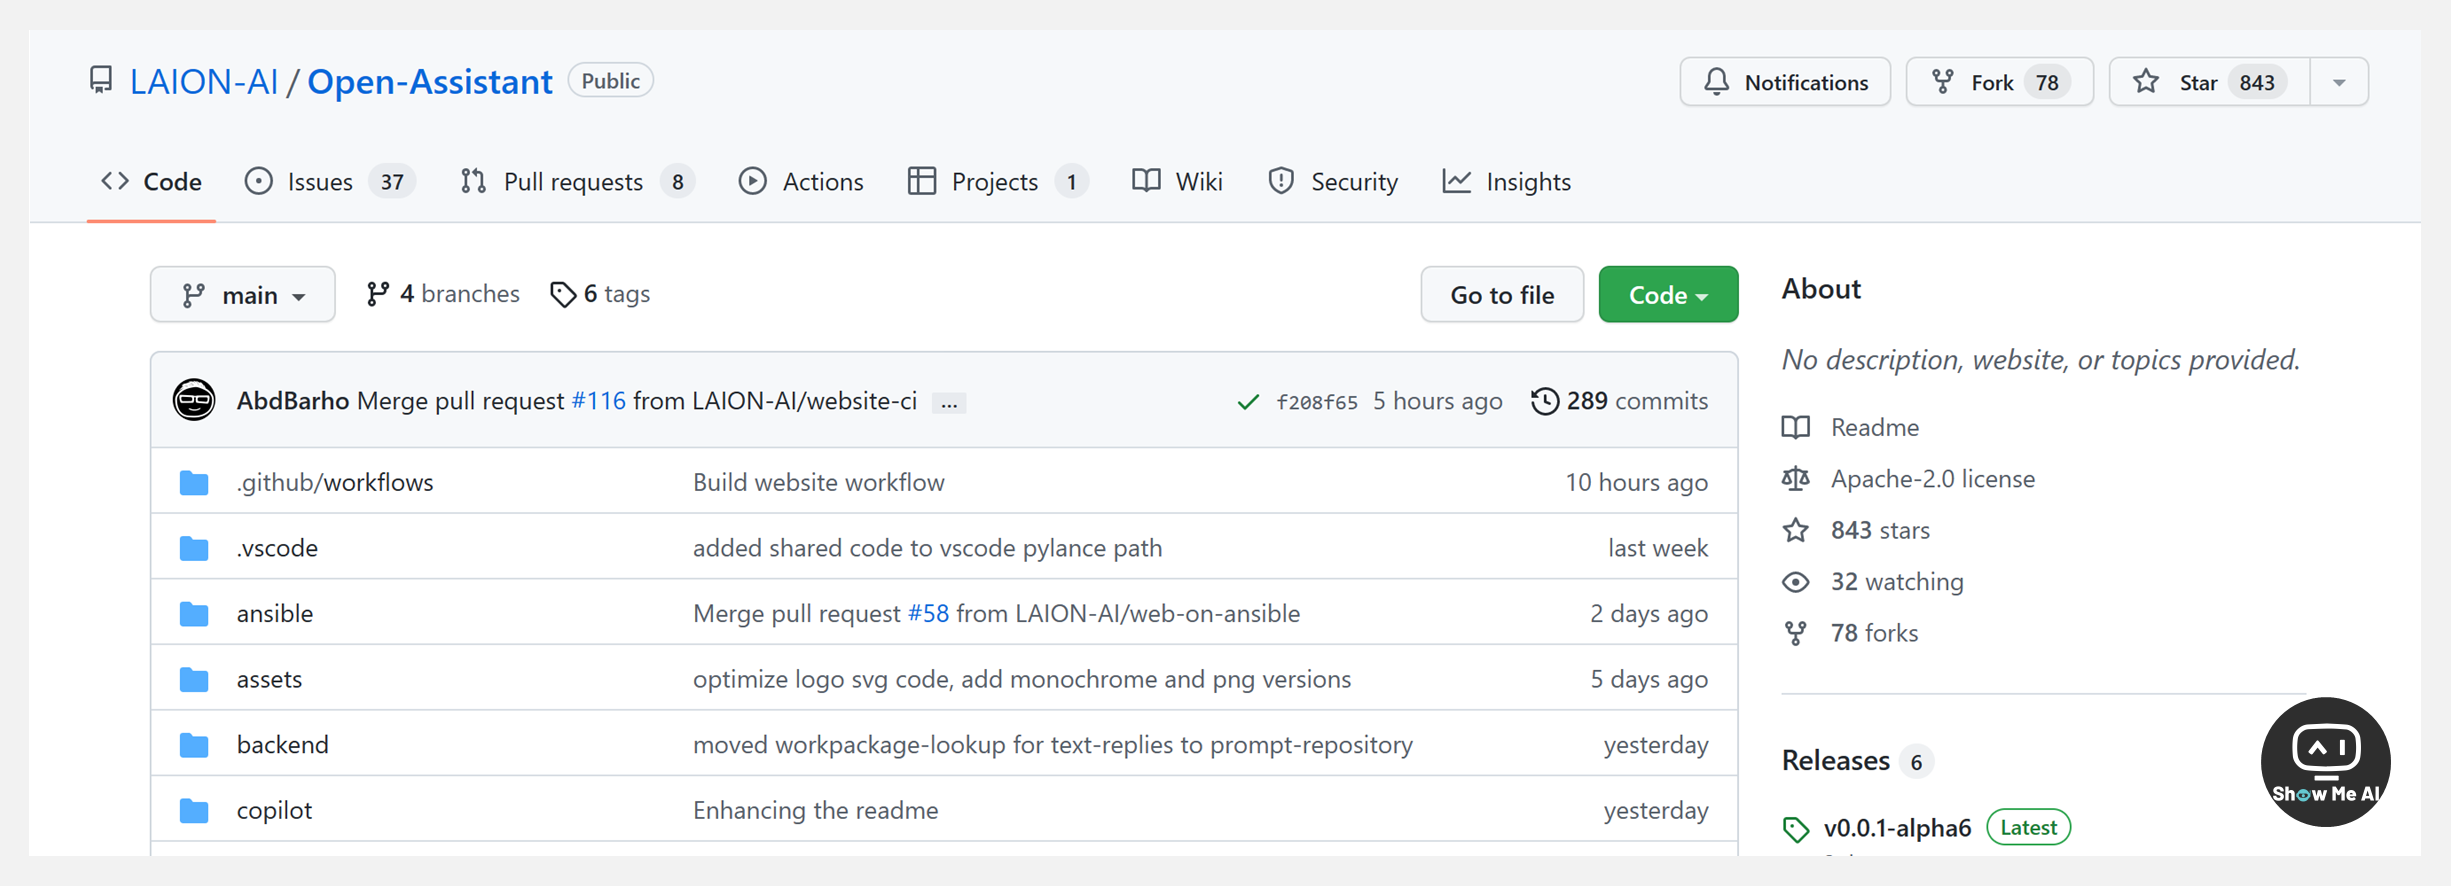Click the .github/workflows folder icon
This screenshot has width=2451, height=886.
(x=194, y=483)
